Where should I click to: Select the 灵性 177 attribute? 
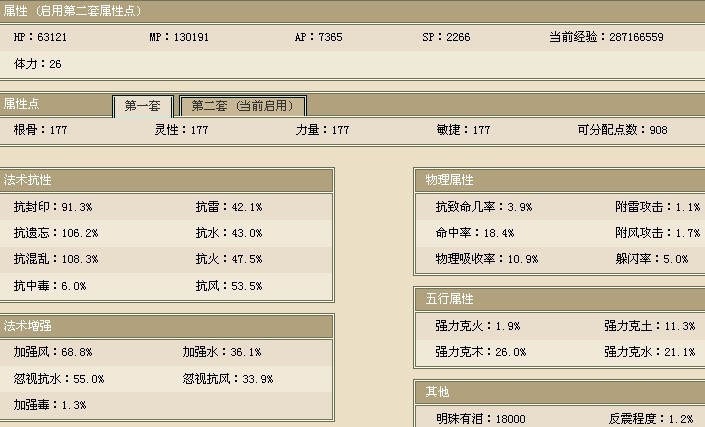(x=181, y=130)
